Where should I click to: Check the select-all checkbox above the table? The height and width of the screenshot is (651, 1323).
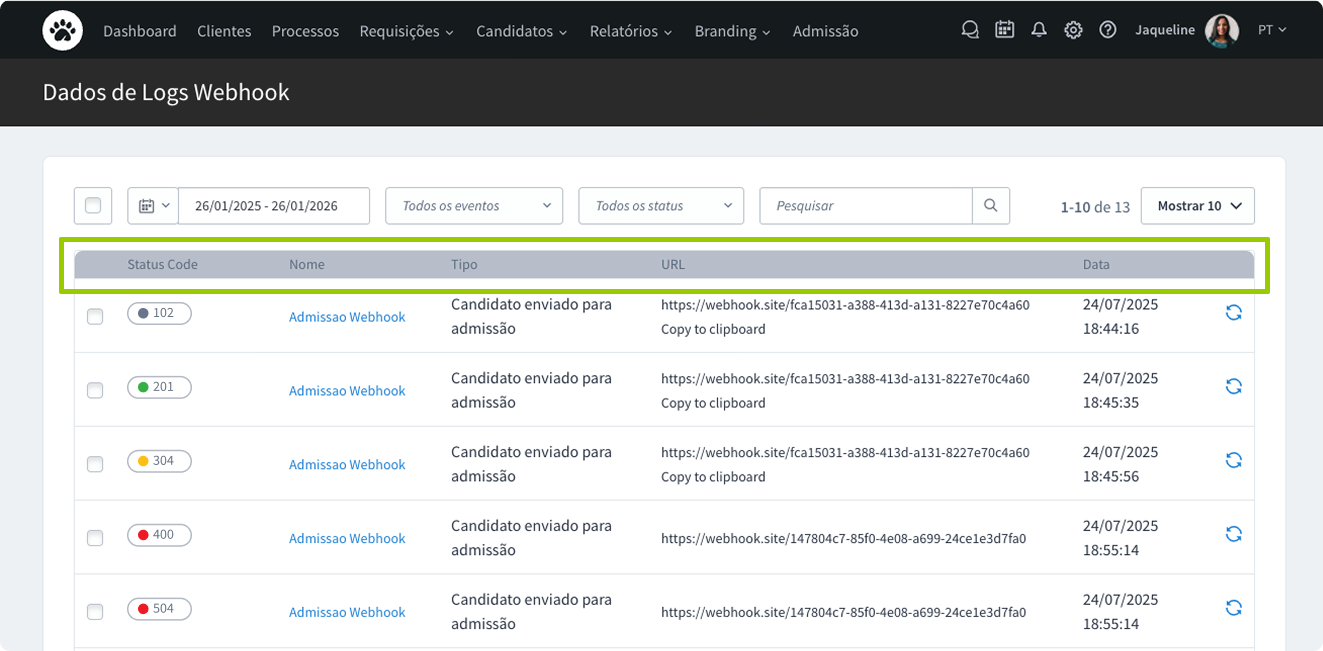coord(92,205)
